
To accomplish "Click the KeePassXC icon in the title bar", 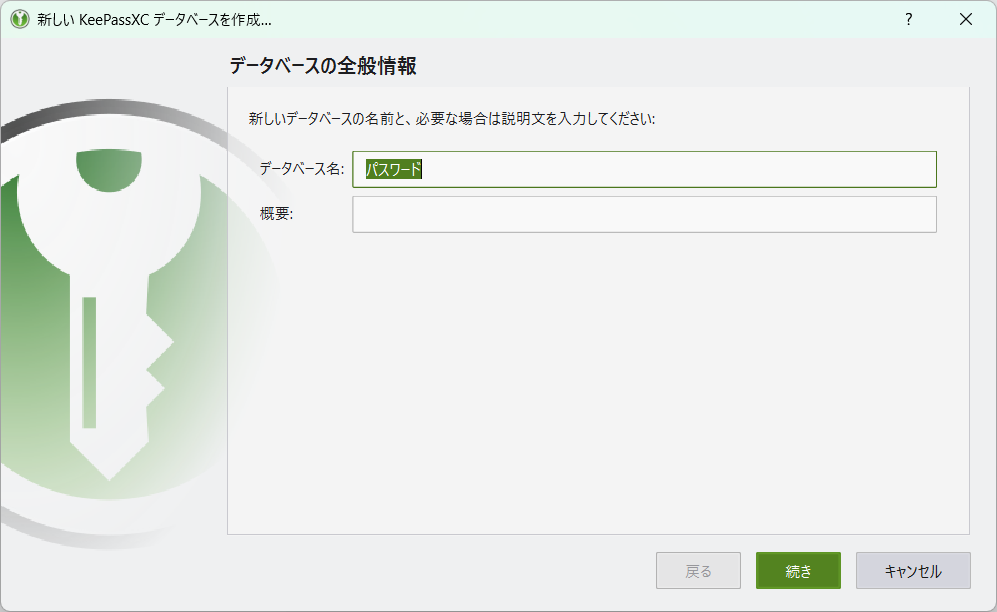I will (x=20, y=19).
